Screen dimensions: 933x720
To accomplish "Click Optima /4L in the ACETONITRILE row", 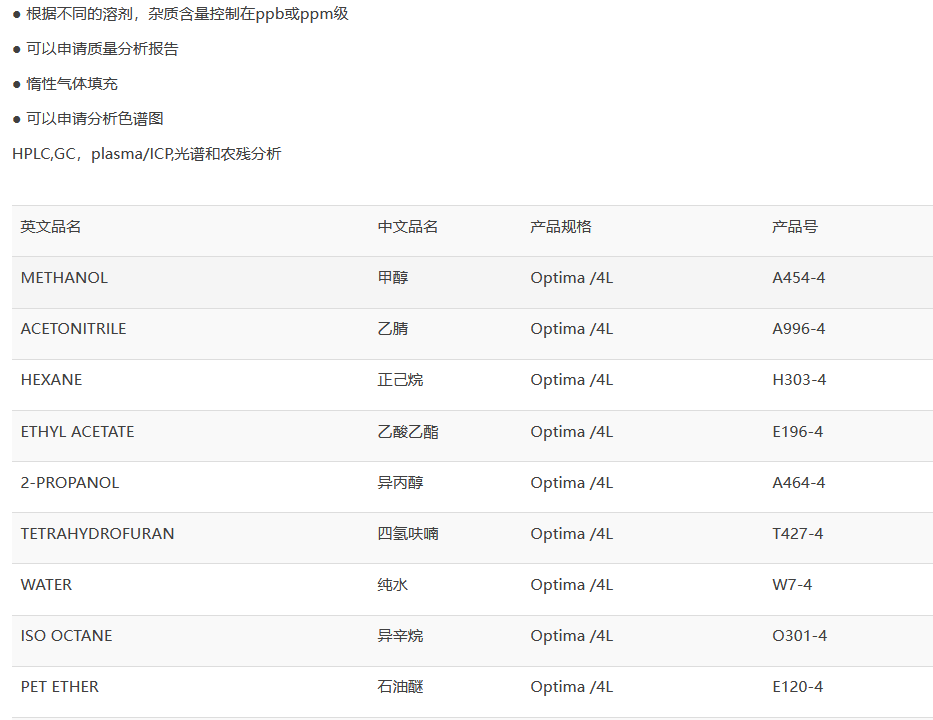I will [x=572, y=329].
